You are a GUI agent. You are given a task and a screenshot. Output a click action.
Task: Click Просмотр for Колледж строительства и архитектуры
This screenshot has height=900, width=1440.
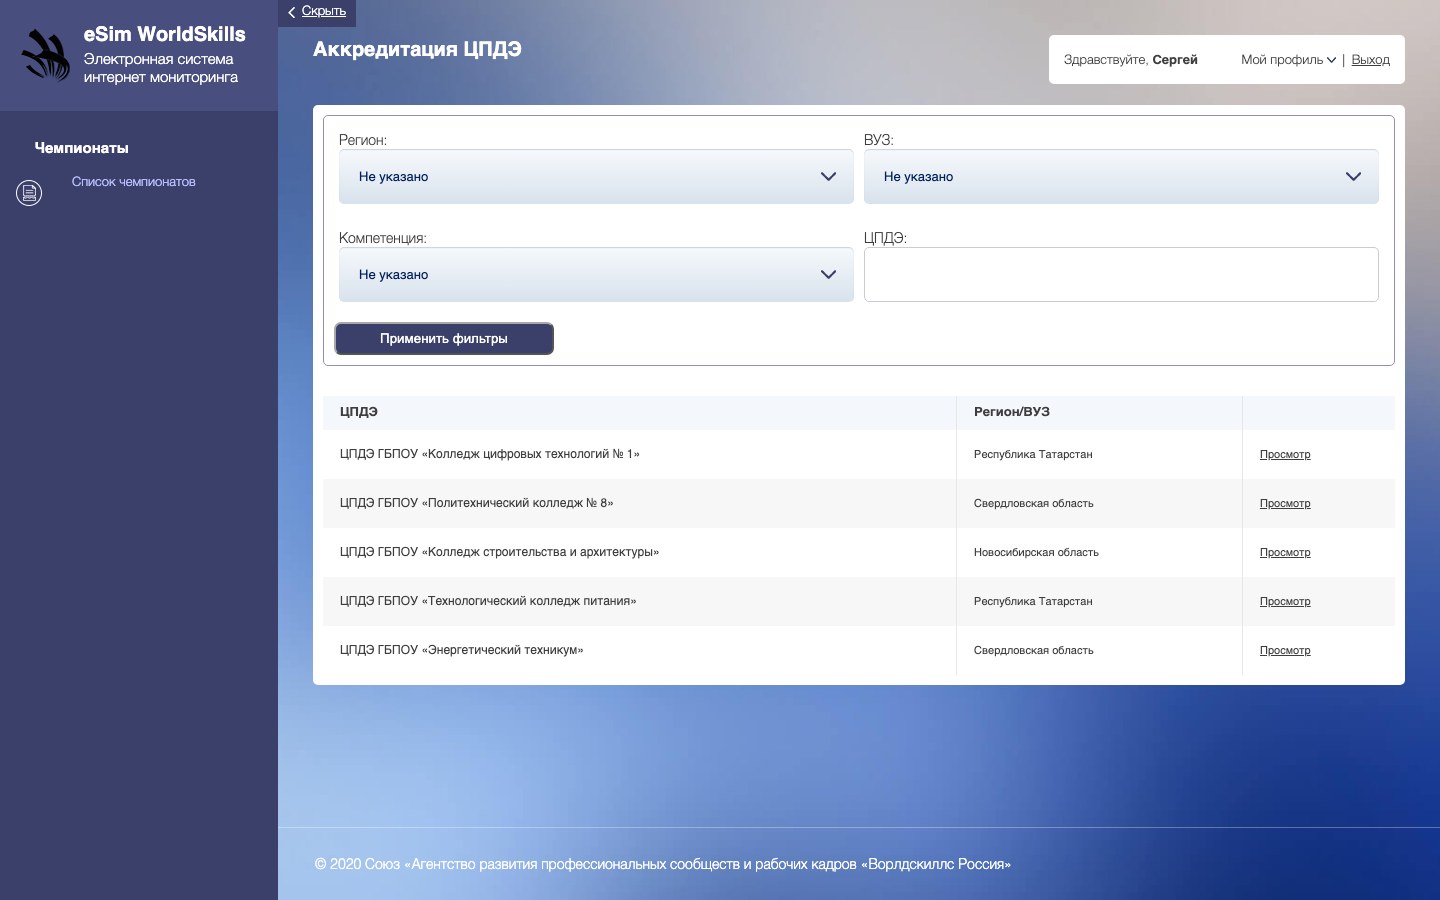(x=1285, y=553)
